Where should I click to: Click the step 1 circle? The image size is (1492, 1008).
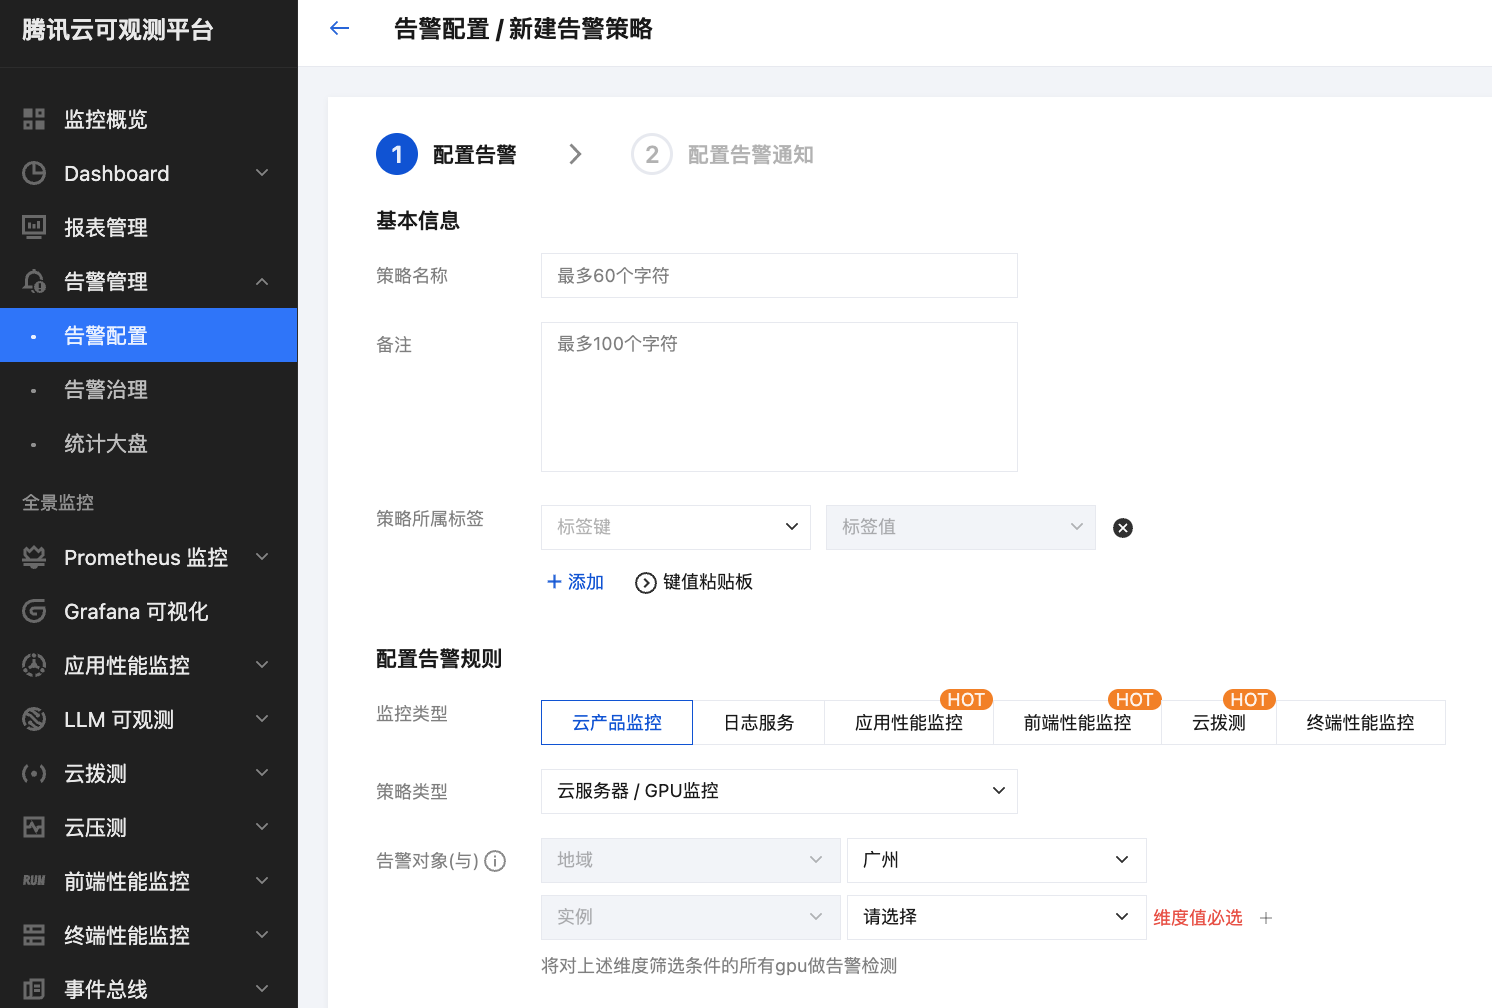coord(397,154)
